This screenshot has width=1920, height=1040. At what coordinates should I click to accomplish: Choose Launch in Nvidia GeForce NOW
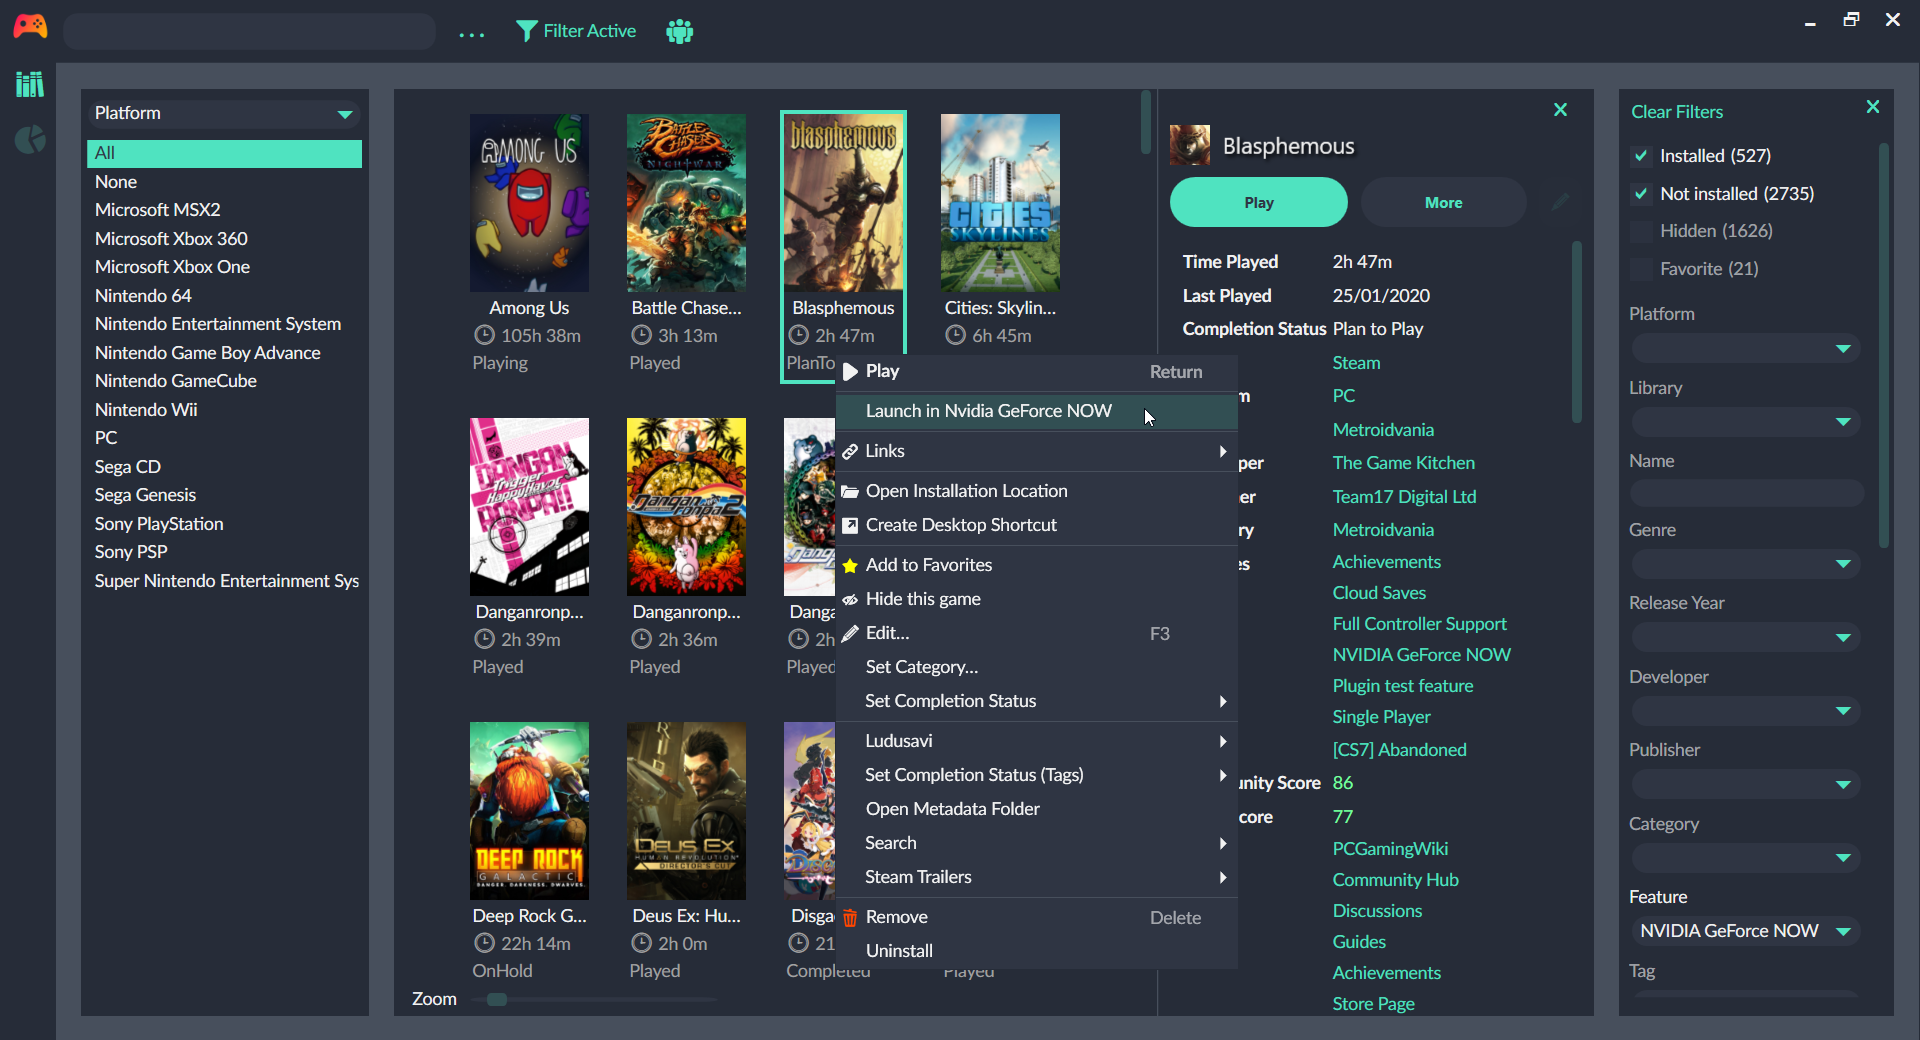(x=1037, y=411)
